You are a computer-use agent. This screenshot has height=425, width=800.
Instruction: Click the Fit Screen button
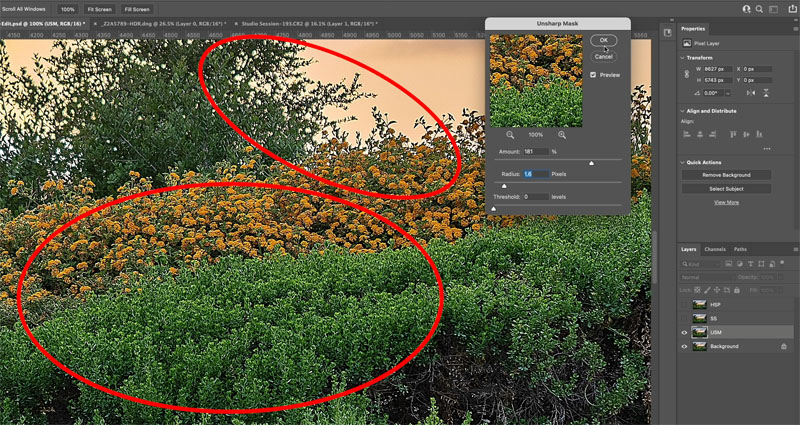99,9
